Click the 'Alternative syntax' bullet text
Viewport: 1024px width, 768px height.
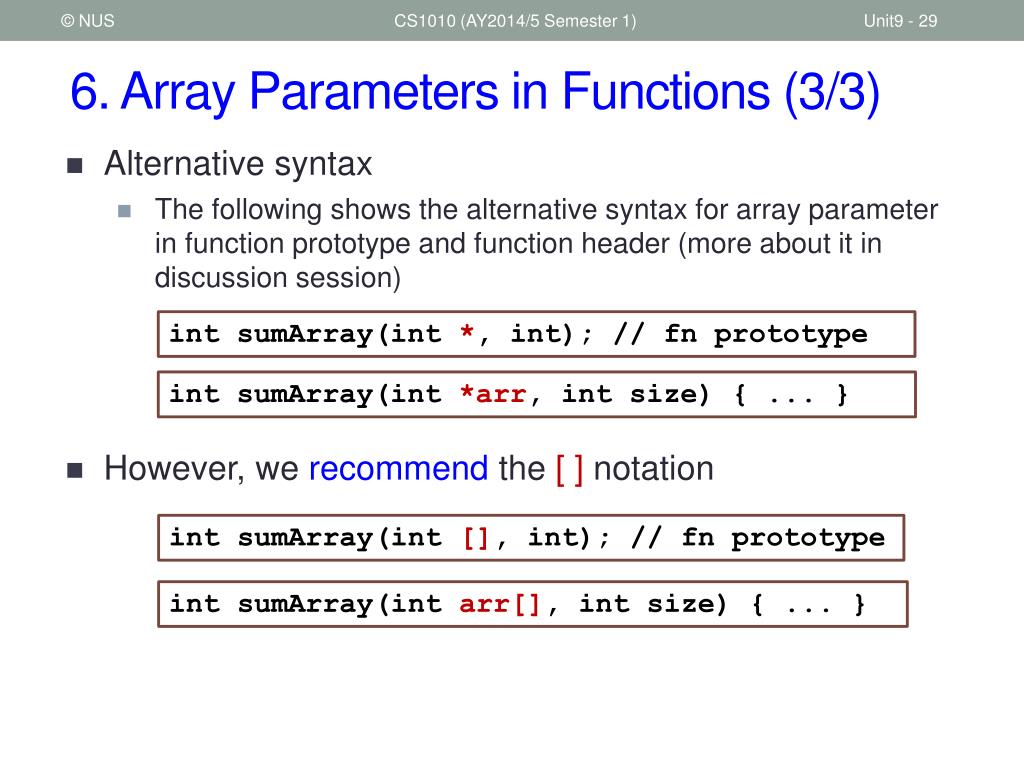point(238,163)
